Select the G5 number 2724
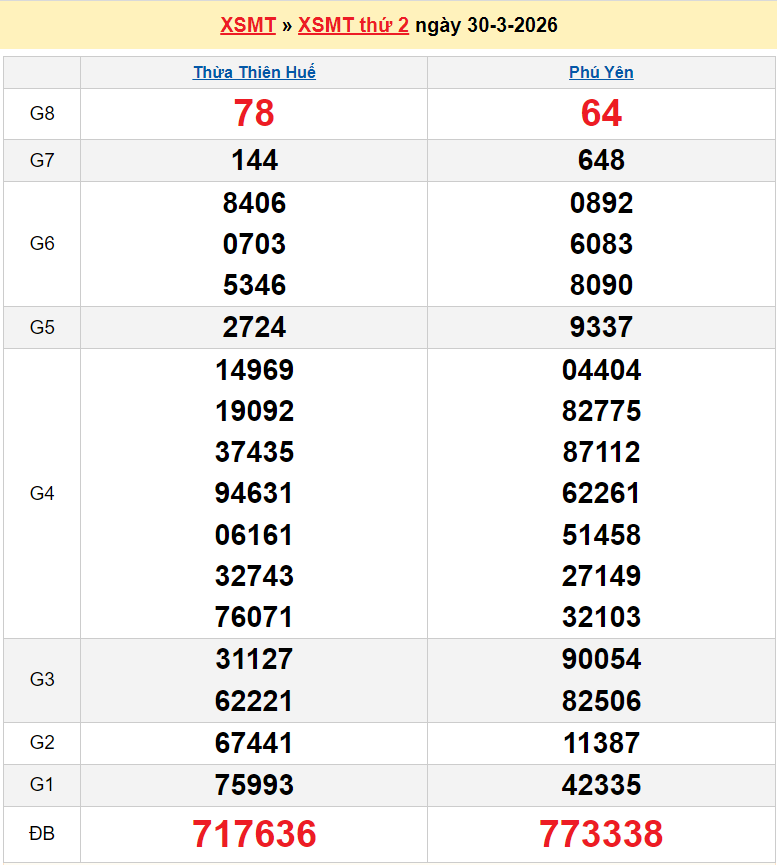 coord(254,327)
